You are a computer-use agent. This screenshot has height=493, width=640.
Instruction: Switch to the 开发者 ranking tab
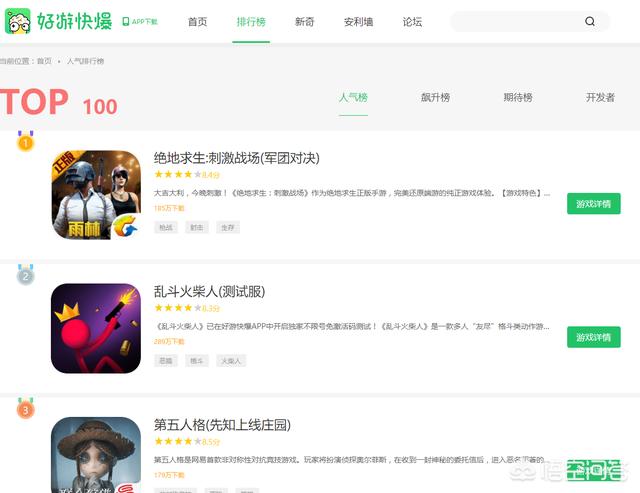pos(600,98)
